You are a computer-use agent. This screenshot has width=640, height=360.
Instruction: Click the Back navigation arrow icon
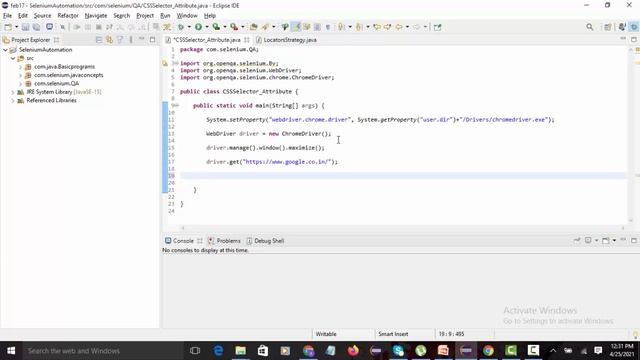[x=399, y=27]
